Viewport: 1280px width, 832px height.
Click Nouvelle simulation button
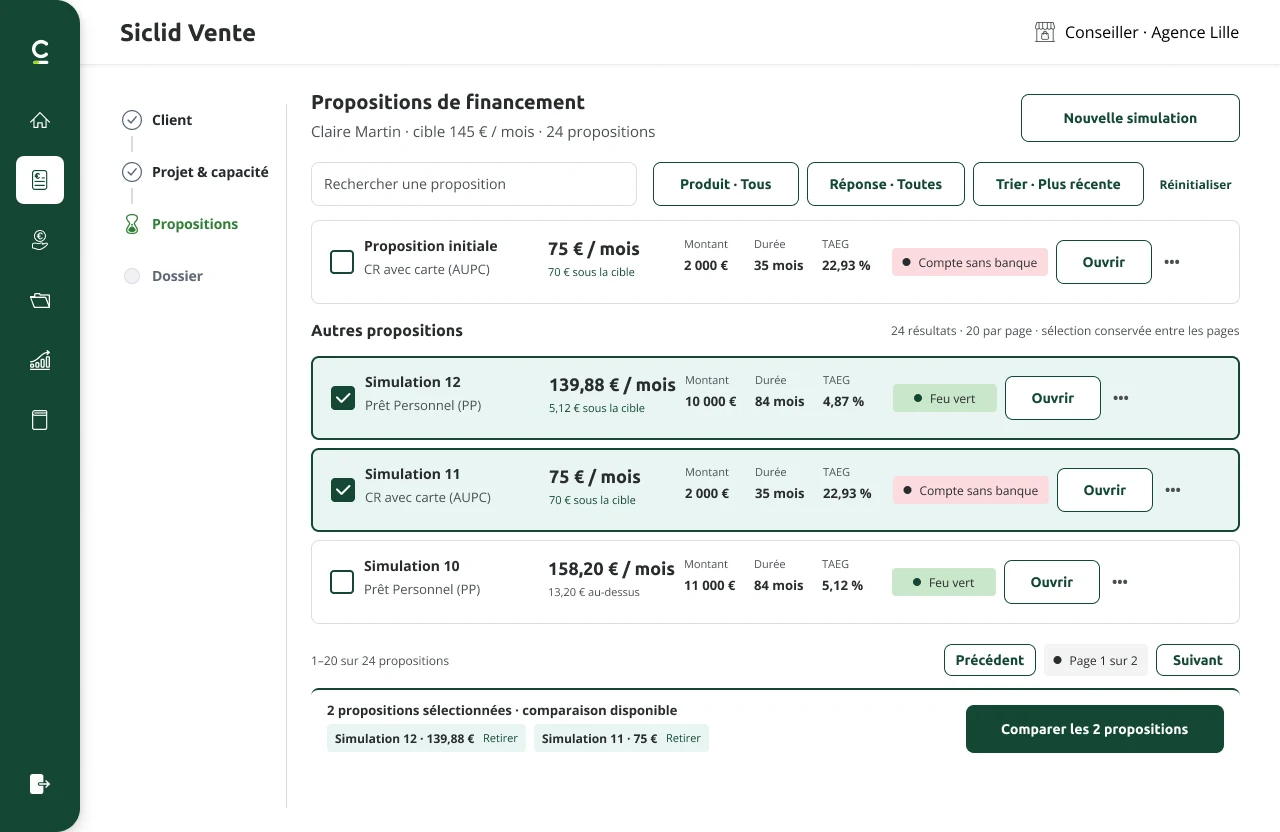(1130, 118)
